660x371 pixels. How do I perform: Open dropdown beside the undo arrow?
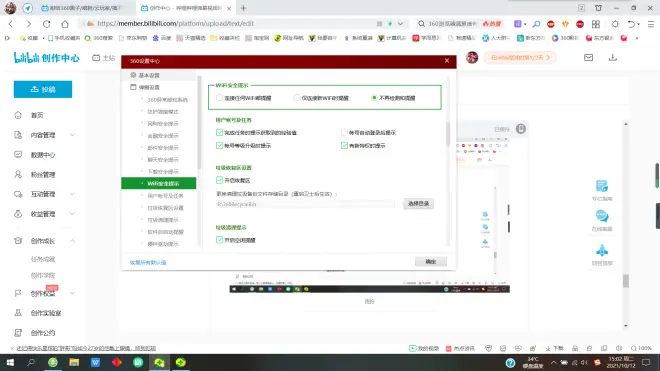coord(639,24)
